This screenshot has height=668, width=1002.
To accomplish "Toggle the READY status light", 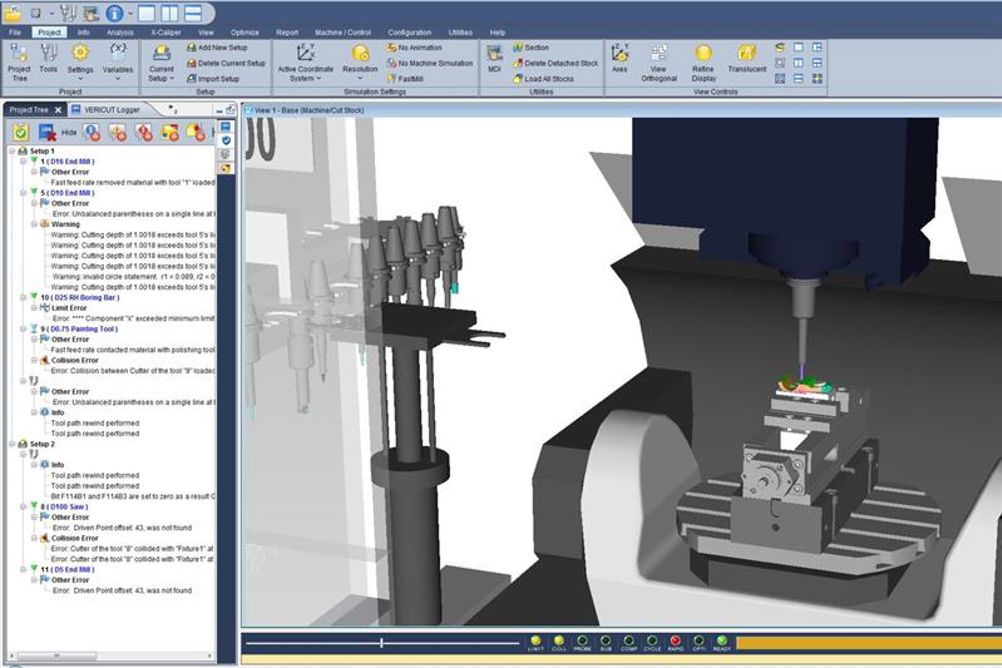I will pos(722,641).
